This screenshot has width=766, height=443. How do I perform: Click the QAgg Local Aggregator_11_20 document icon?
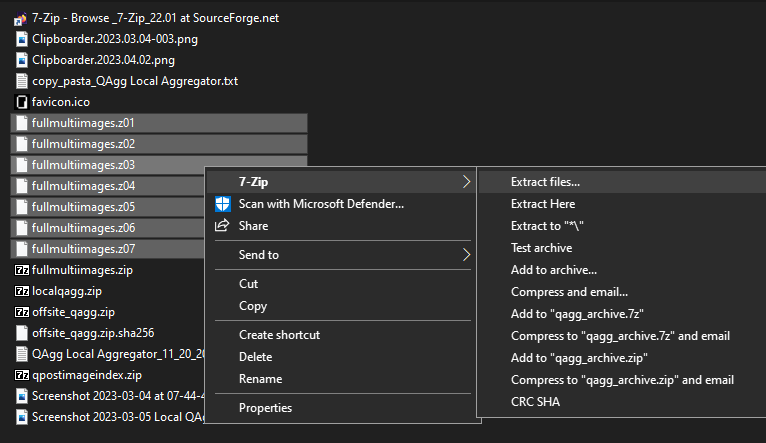pos(21,354)
